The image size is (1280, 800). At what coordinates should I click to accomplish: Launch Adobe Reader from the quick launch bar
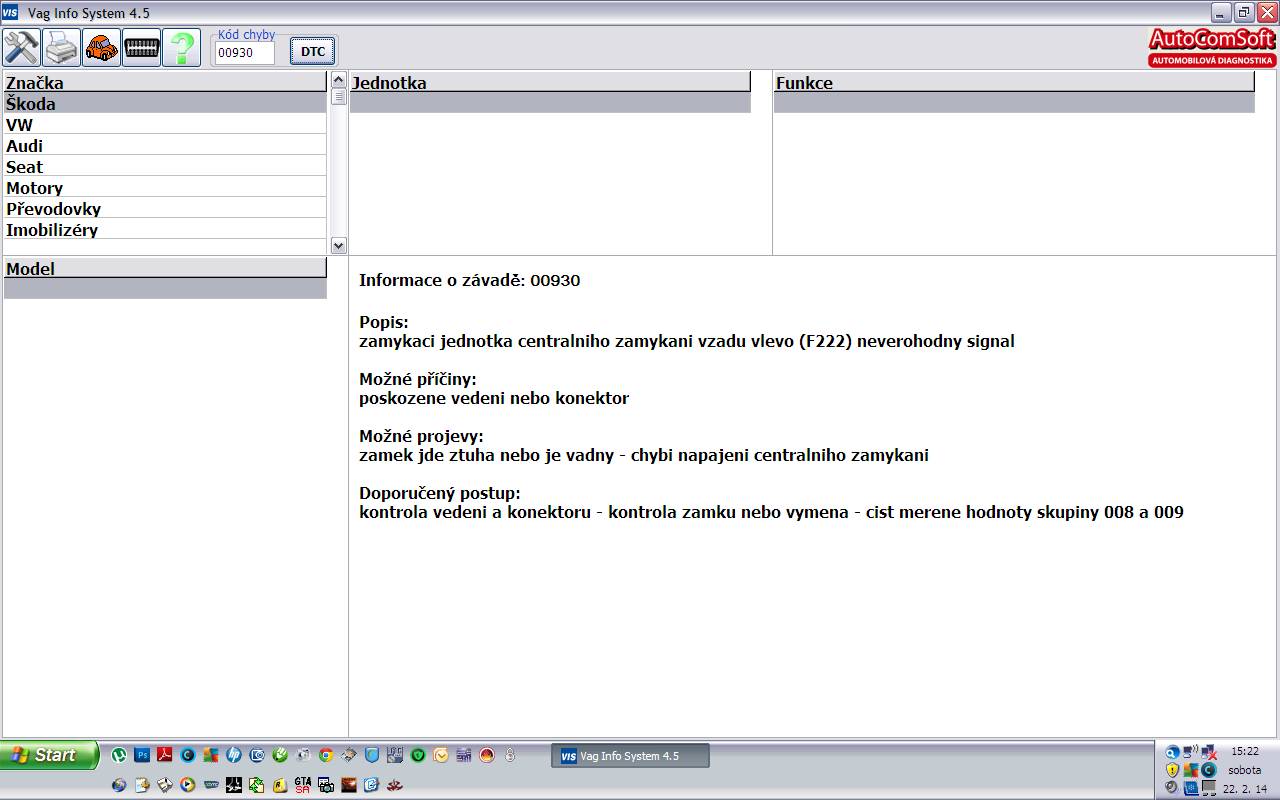(x=164, y=755)
